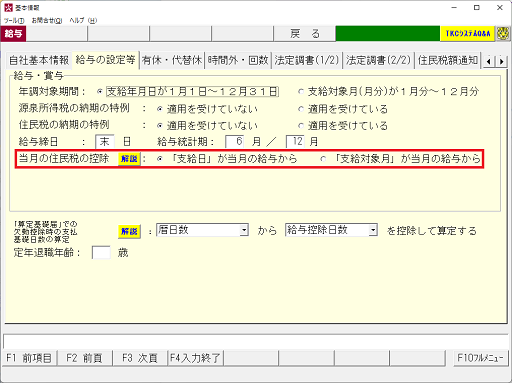Switch to 有休・代替休 tab
The height and width of the screenshot is (383, 512).
coord(172,60)
